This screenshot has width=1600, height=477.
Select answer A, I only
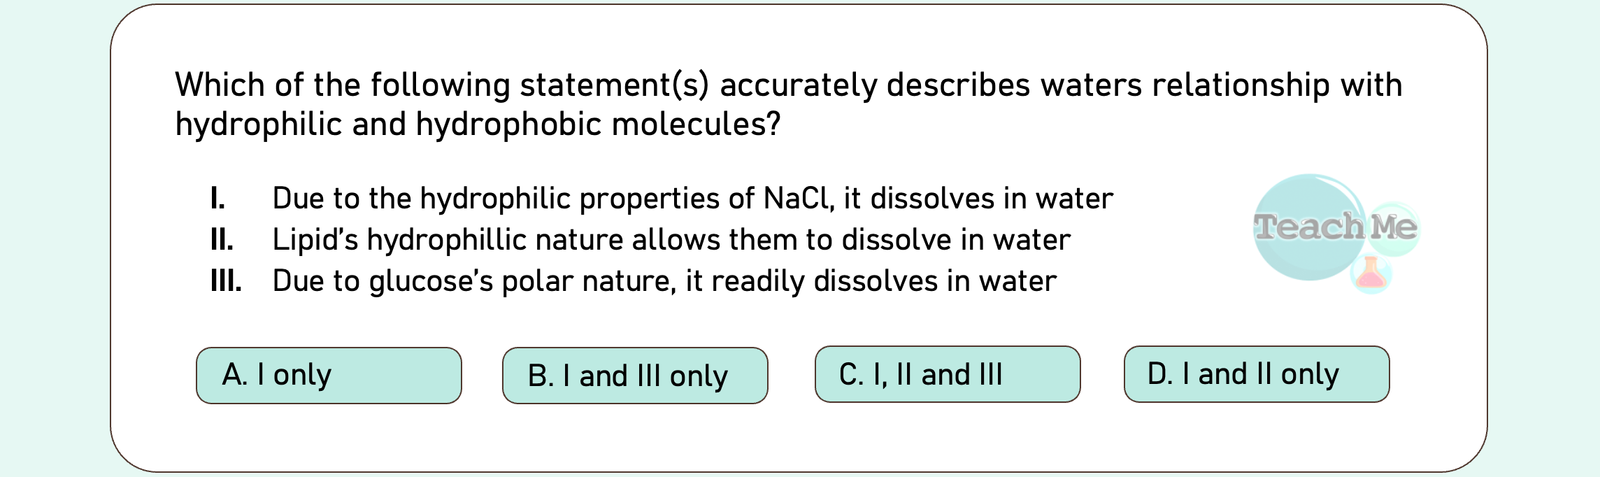328,375
